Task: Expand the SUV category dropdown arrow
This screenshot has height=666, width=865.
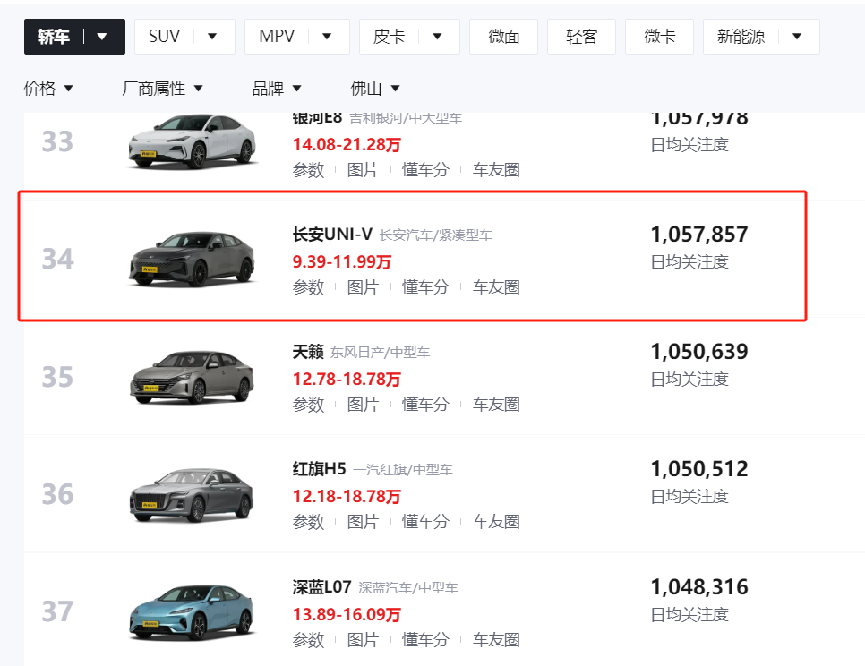Action: click(212, 37)
